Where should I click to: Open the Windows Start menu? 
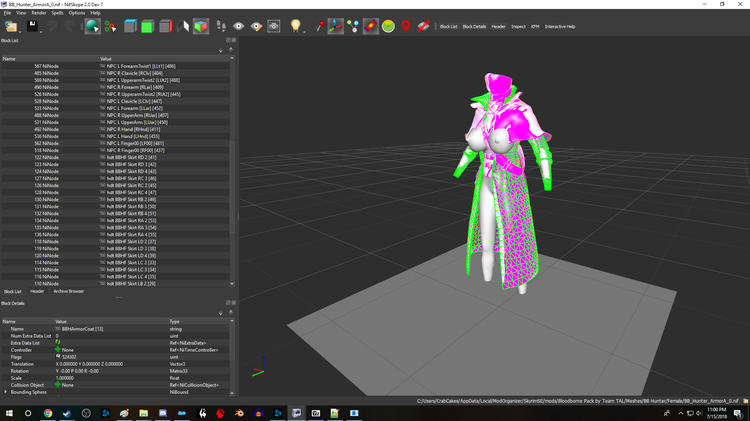[9, 413]
